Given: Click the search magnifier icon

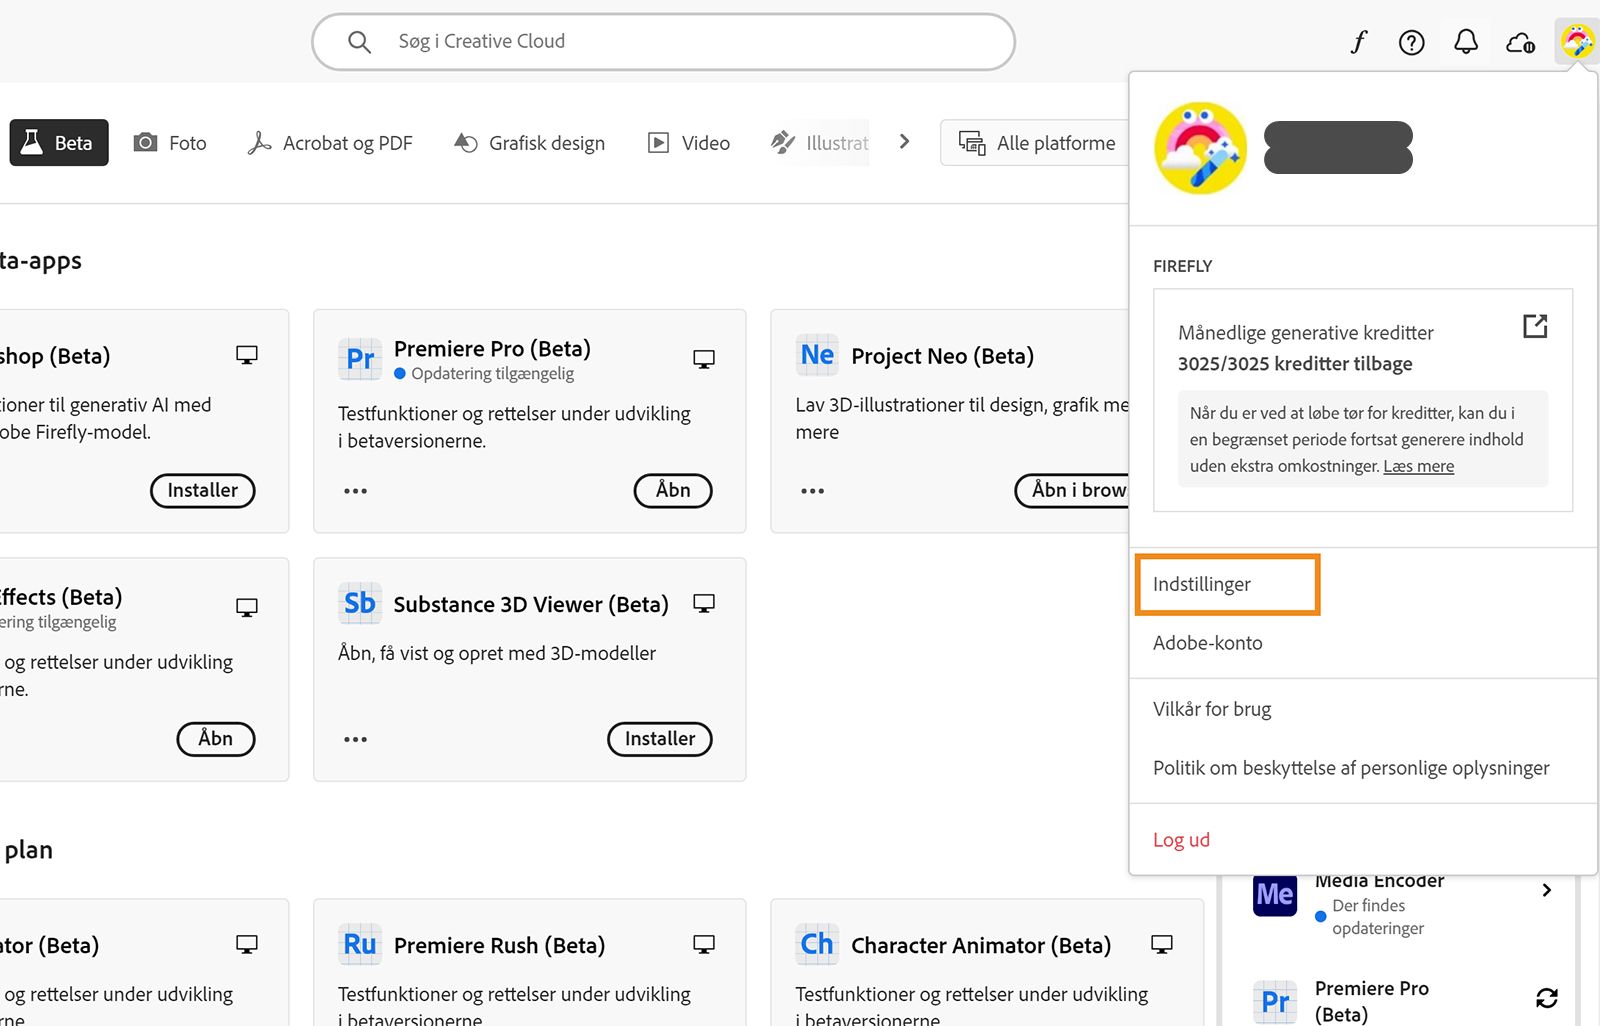Looking at the screenshot, I should pos(359,42).
